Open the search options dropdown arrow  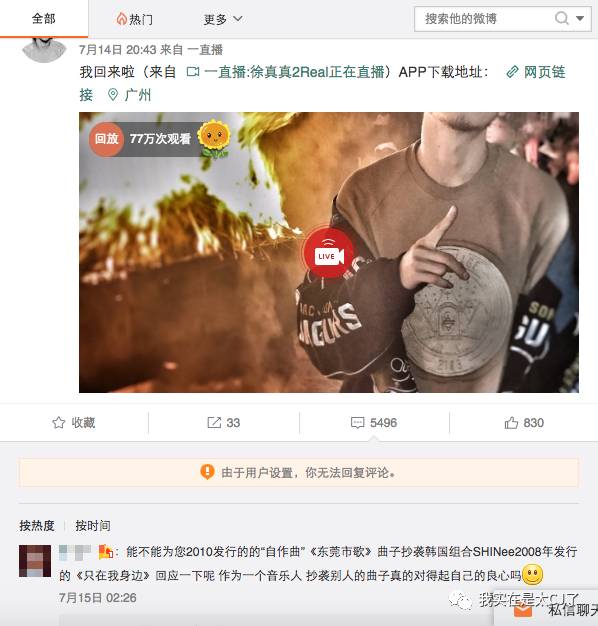(580, 18)
